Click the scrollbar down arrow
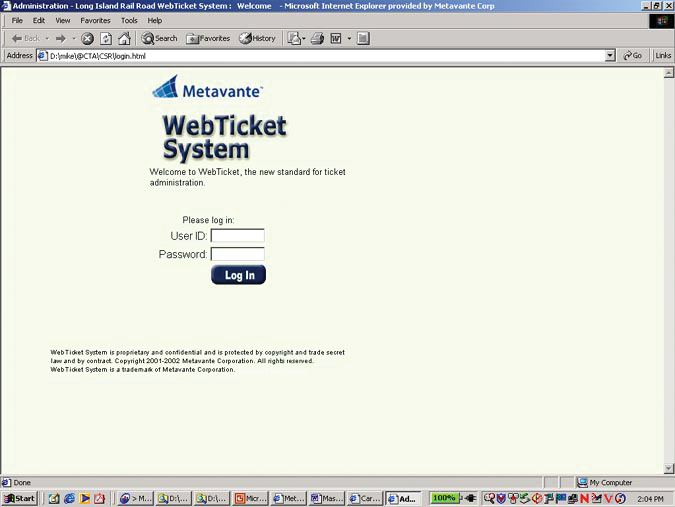This screenshot has width=675, height=507. tap(669, 468)
